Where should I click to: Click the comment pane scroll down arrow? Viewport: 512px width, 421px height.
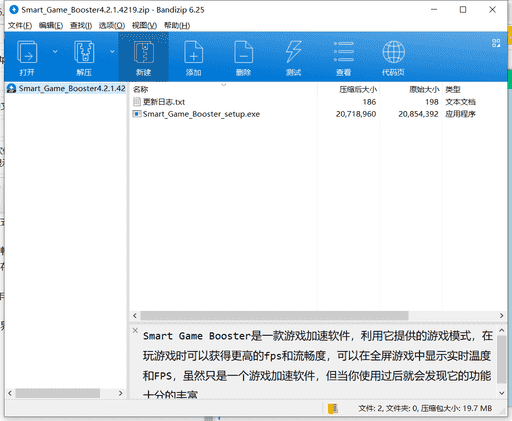(502, 393)
